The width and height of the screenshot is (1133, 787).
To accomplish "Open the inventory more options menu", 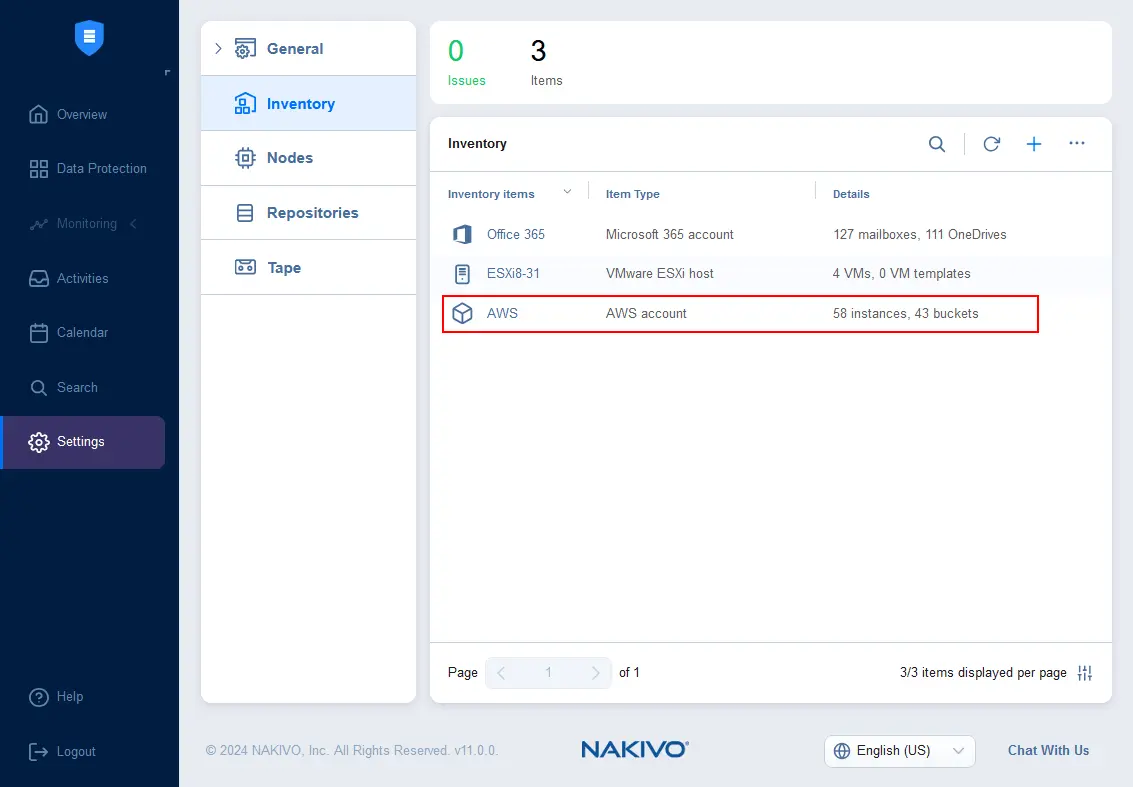I will click(x=1077, y=143).
